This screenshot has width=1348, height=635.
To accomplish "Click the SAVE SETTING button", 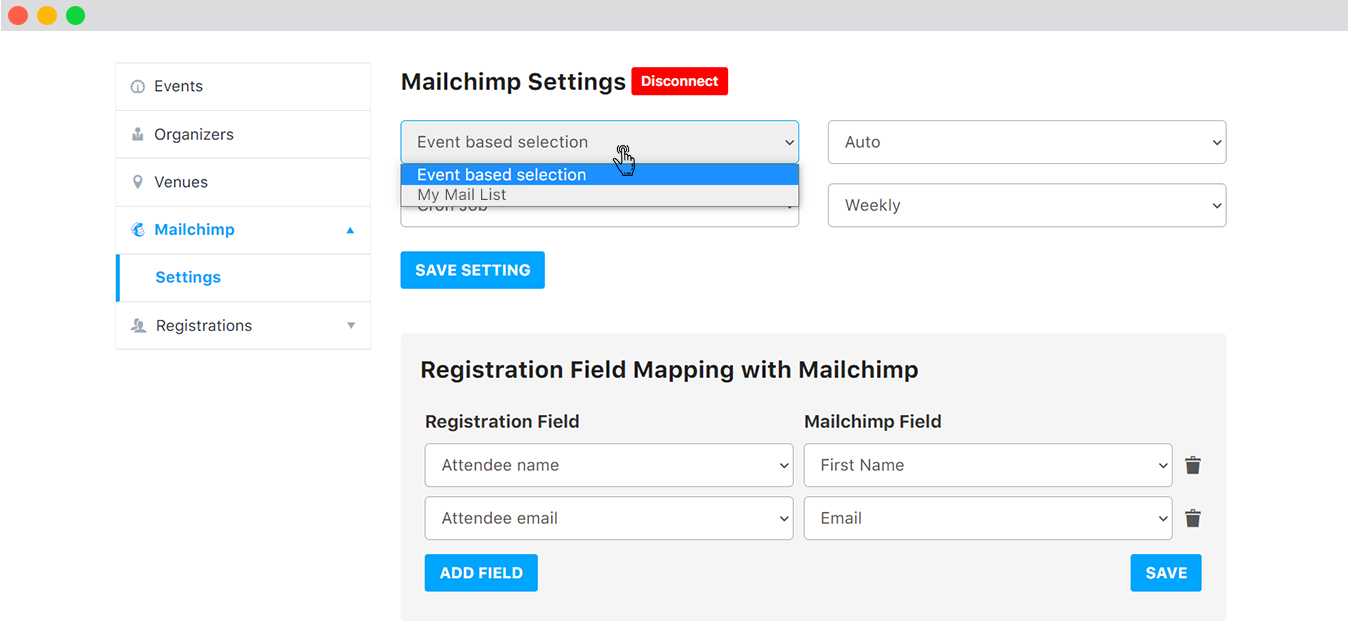I will pos(473,270).
